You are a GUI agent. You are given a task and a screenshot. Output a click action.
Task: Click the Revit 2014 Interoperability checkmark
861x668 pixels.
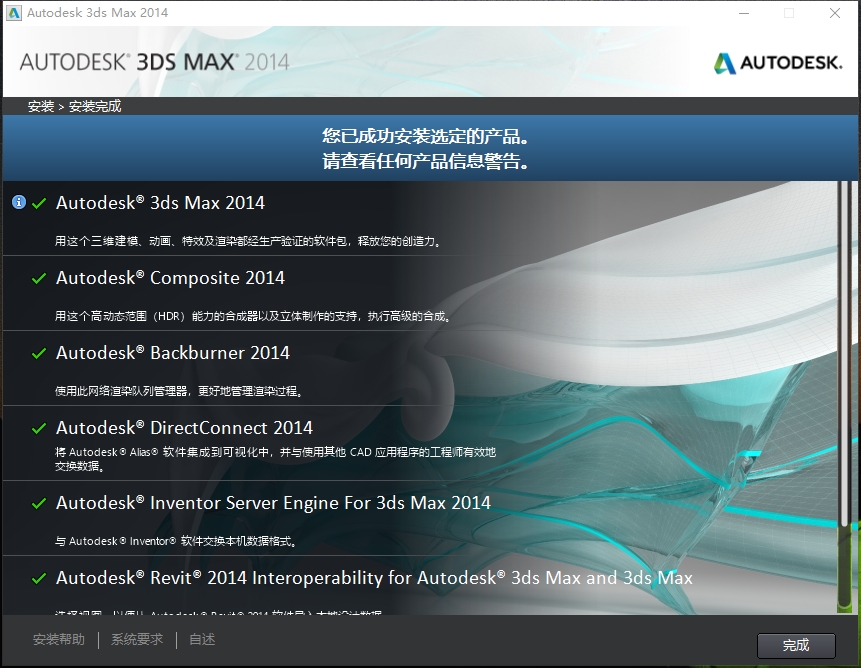[x=39, y=578]
